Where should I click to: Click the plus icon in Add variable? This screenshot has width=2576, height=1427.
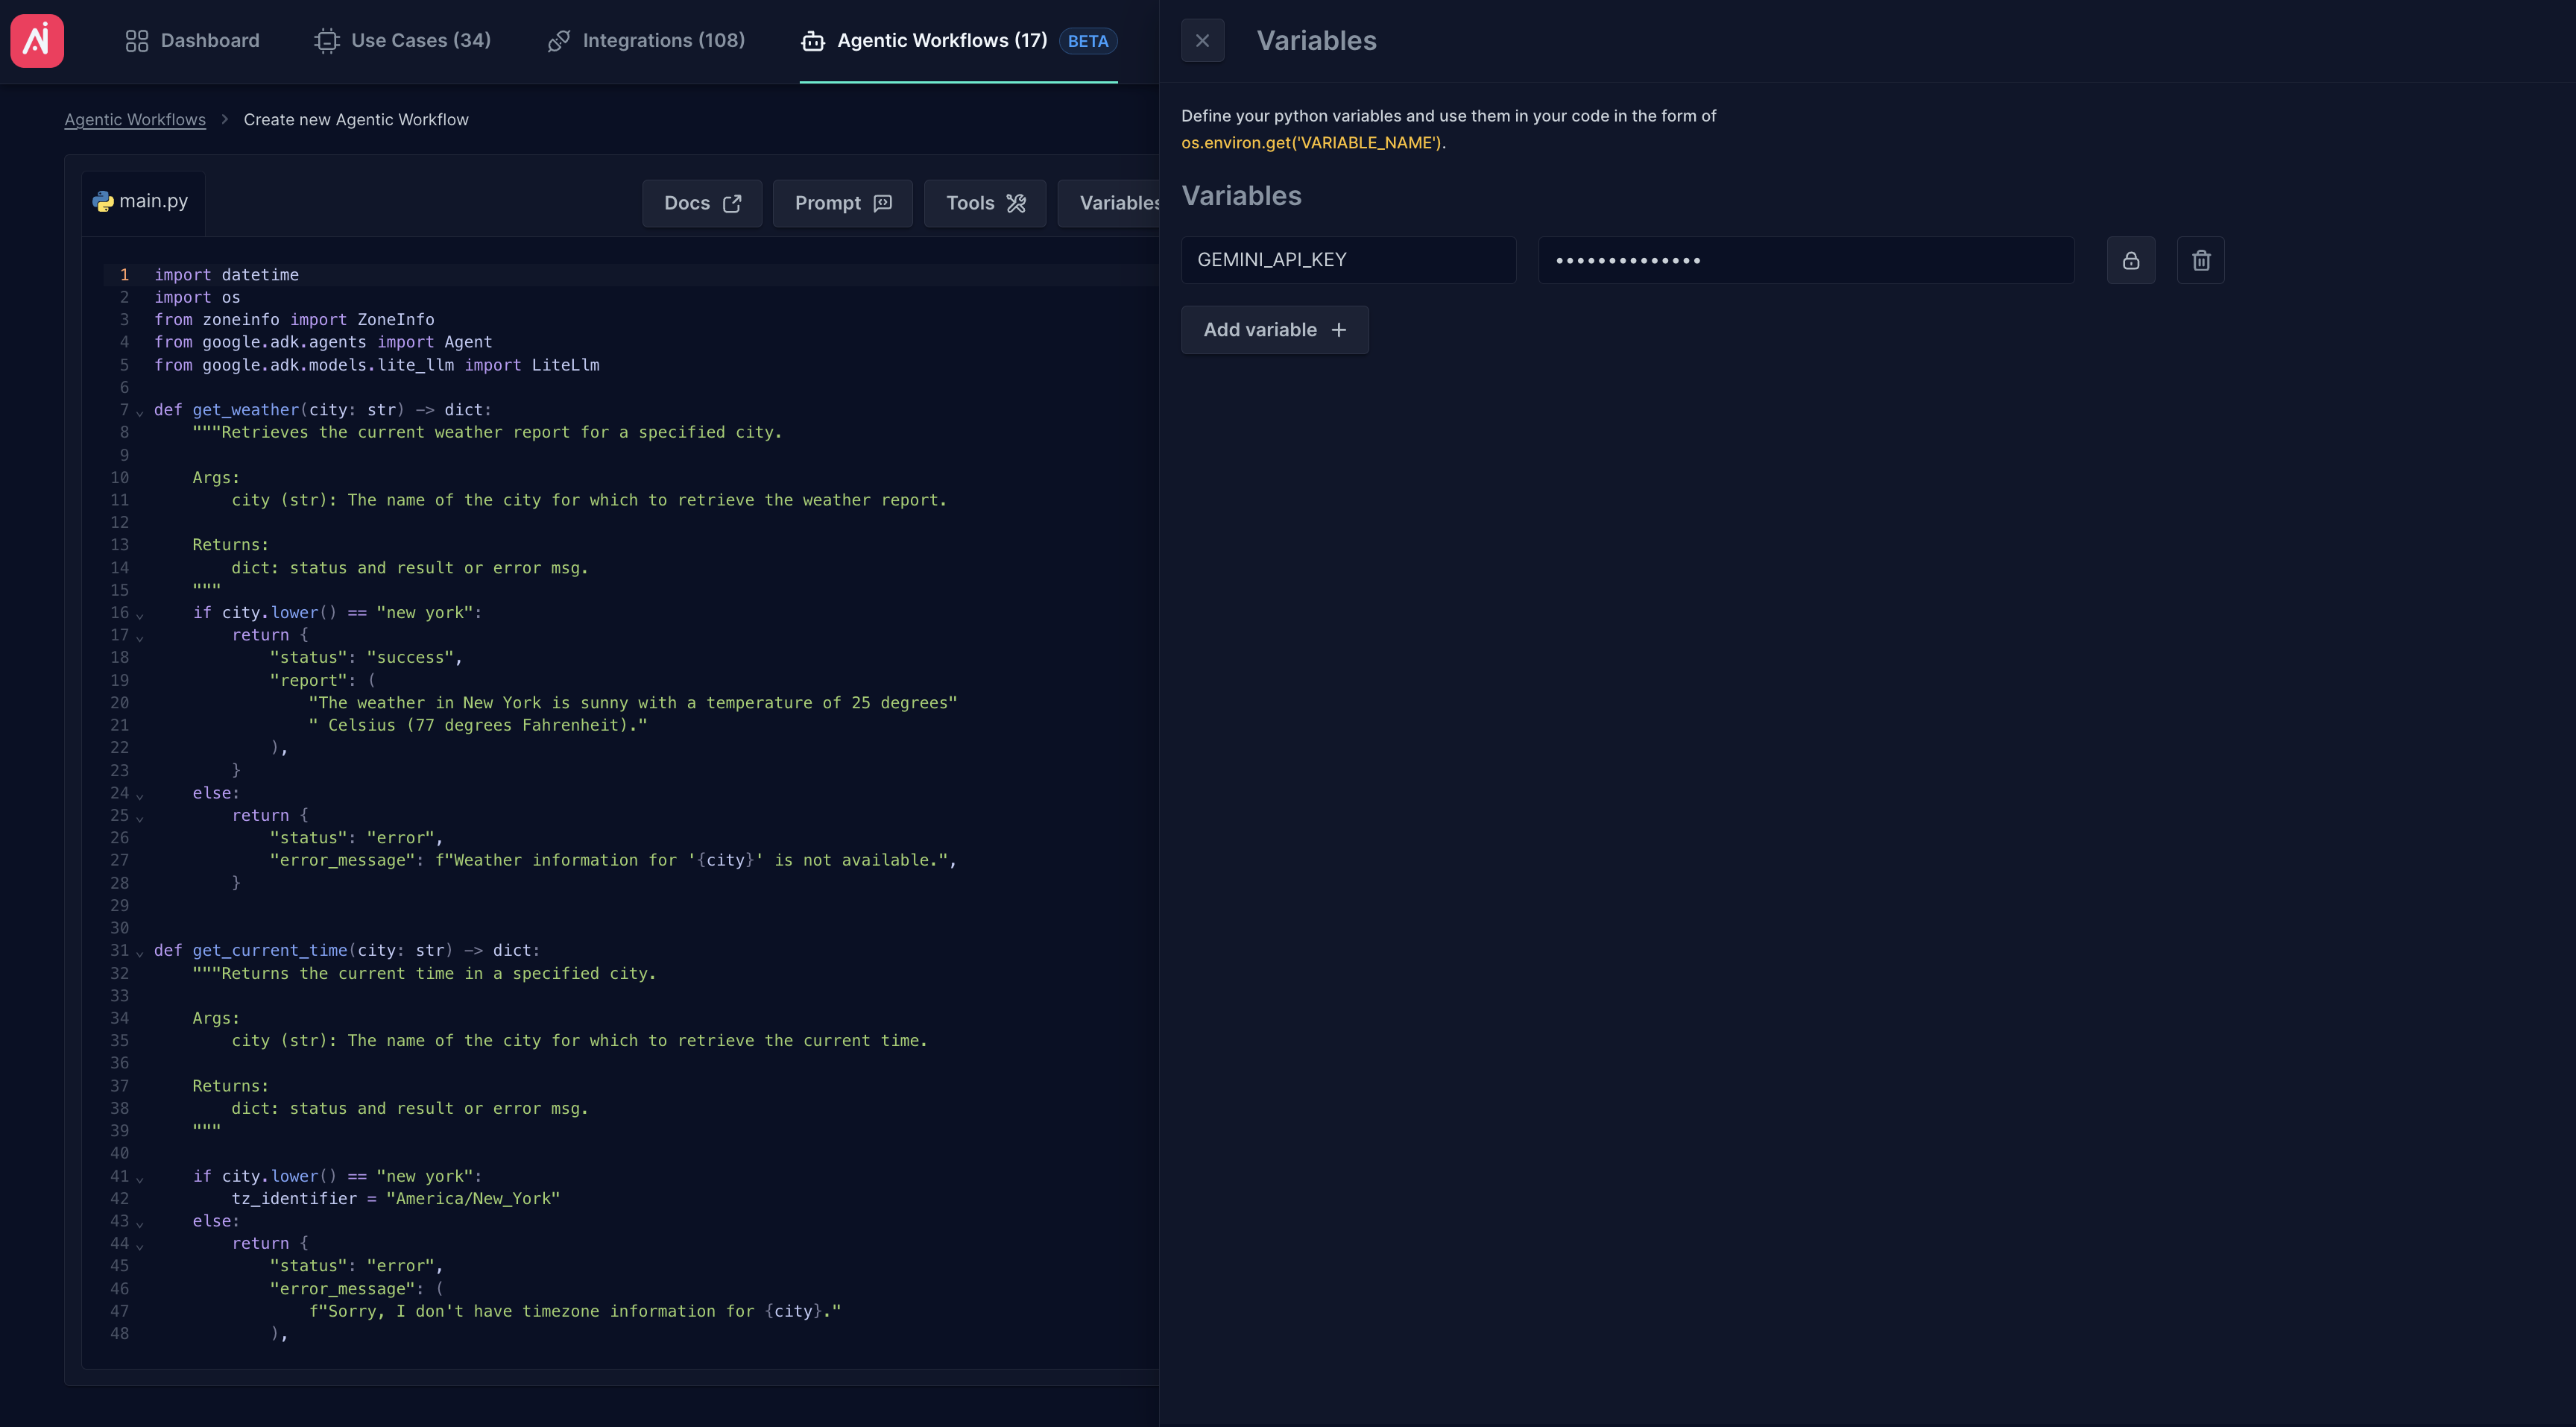point(1339,330)
